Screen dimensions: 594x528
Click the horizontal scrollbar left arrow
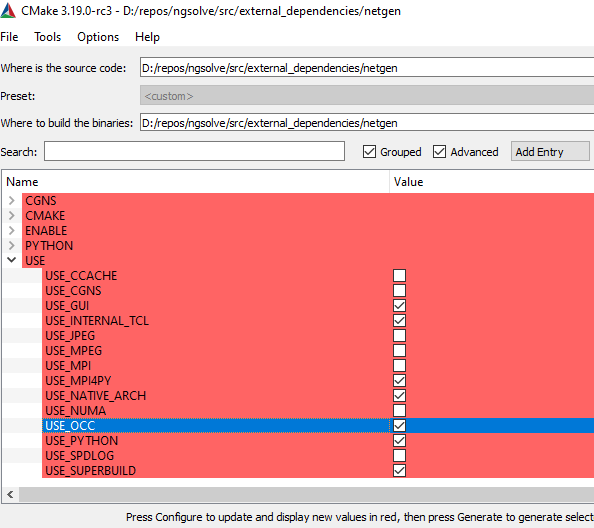(10, 494)
